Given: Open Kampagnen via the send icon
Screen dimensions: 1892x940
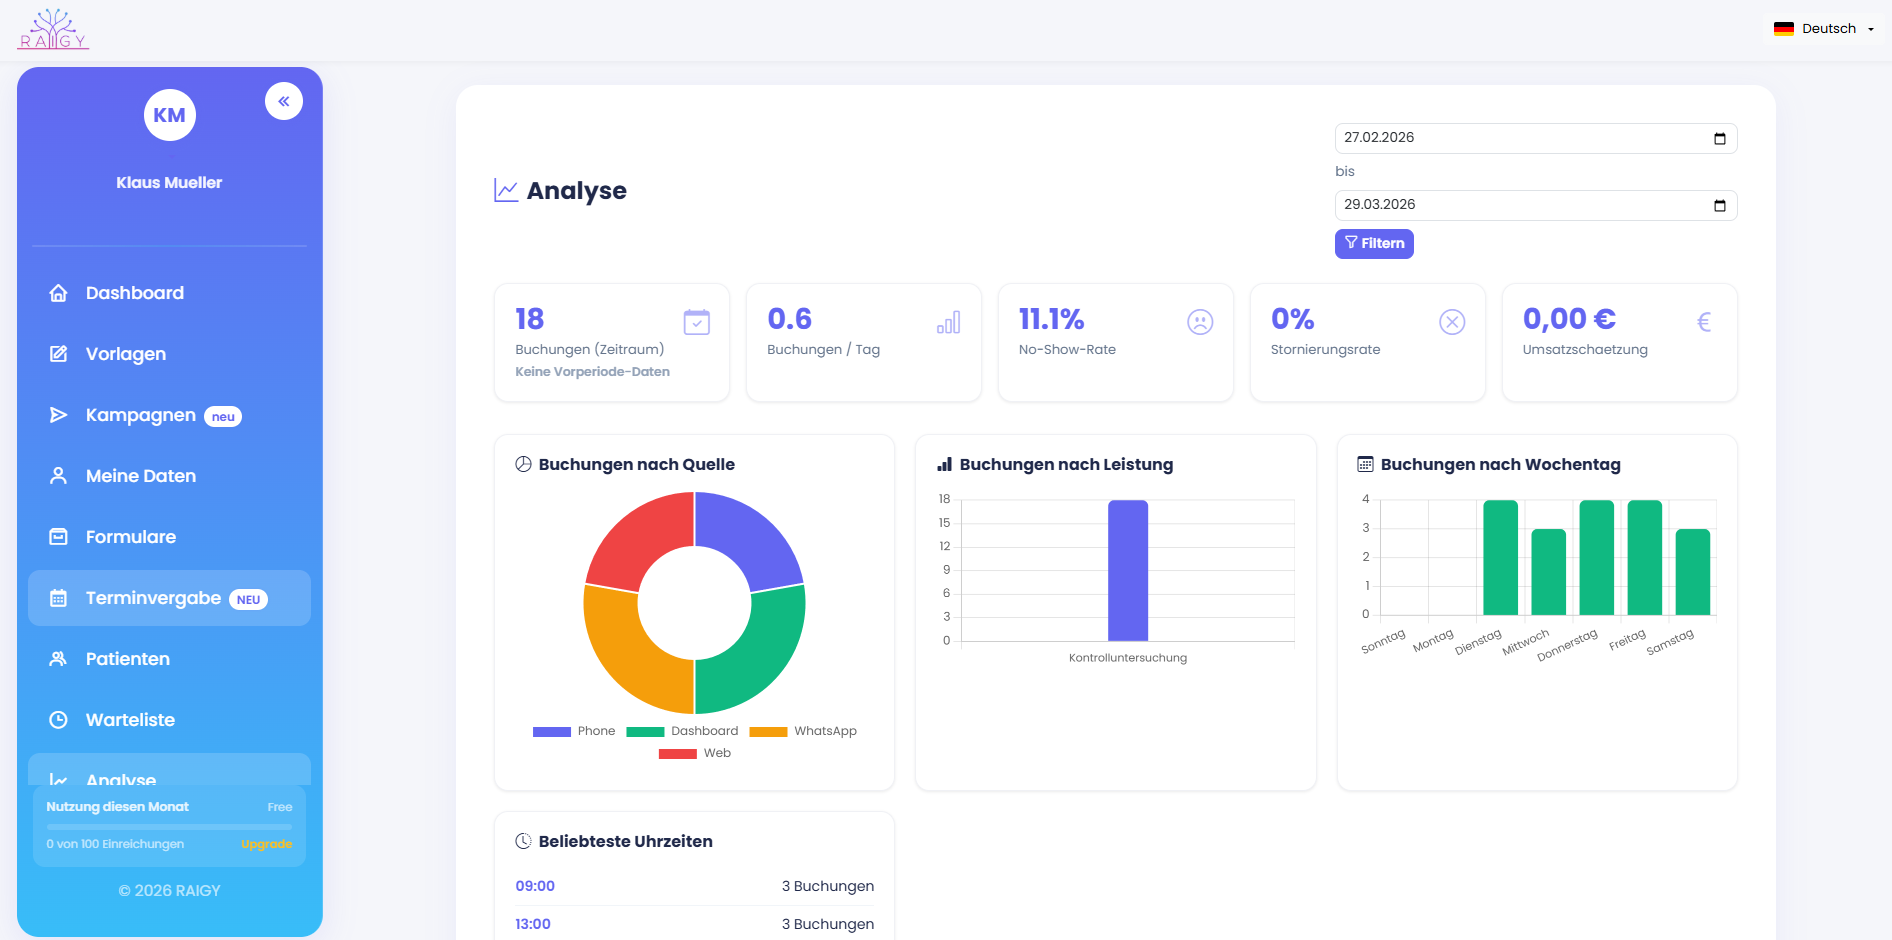Looking at the screenshot, I should 58,415.
